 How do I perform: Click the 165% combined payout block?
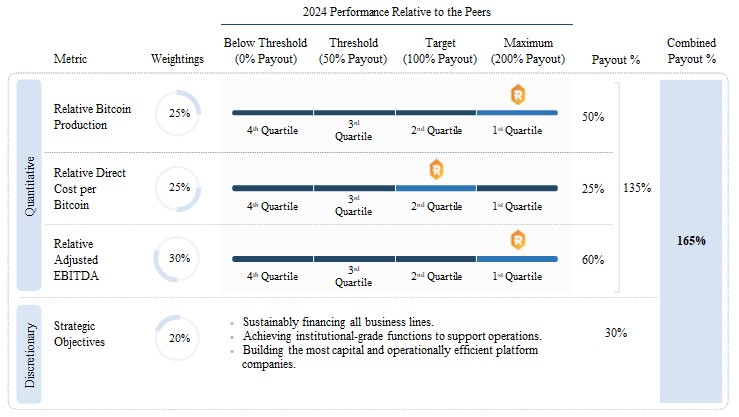click(x=690, y=241)
